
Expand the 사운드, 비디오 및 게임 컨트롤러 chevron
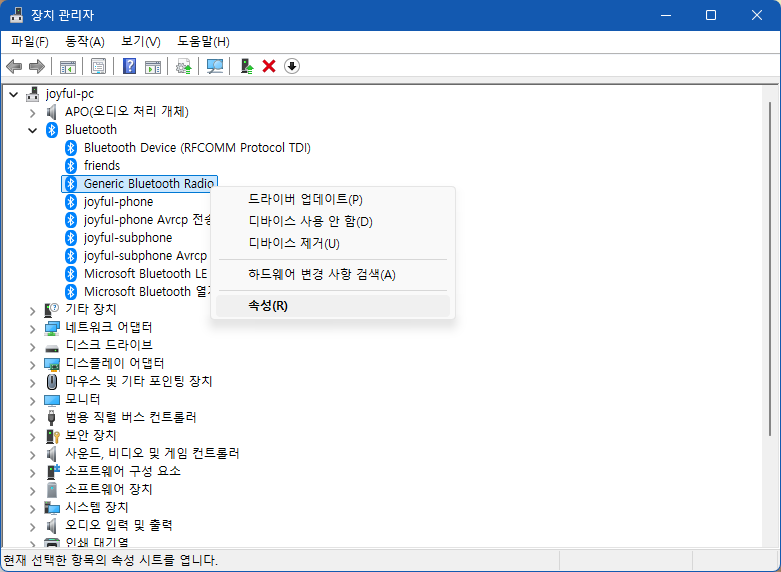[33, 454]
